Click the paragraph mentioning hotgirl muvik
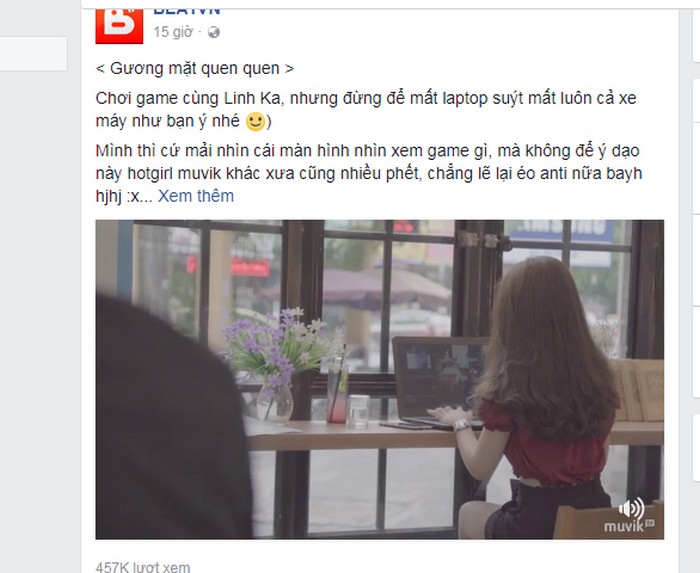 tap(369, 174)
